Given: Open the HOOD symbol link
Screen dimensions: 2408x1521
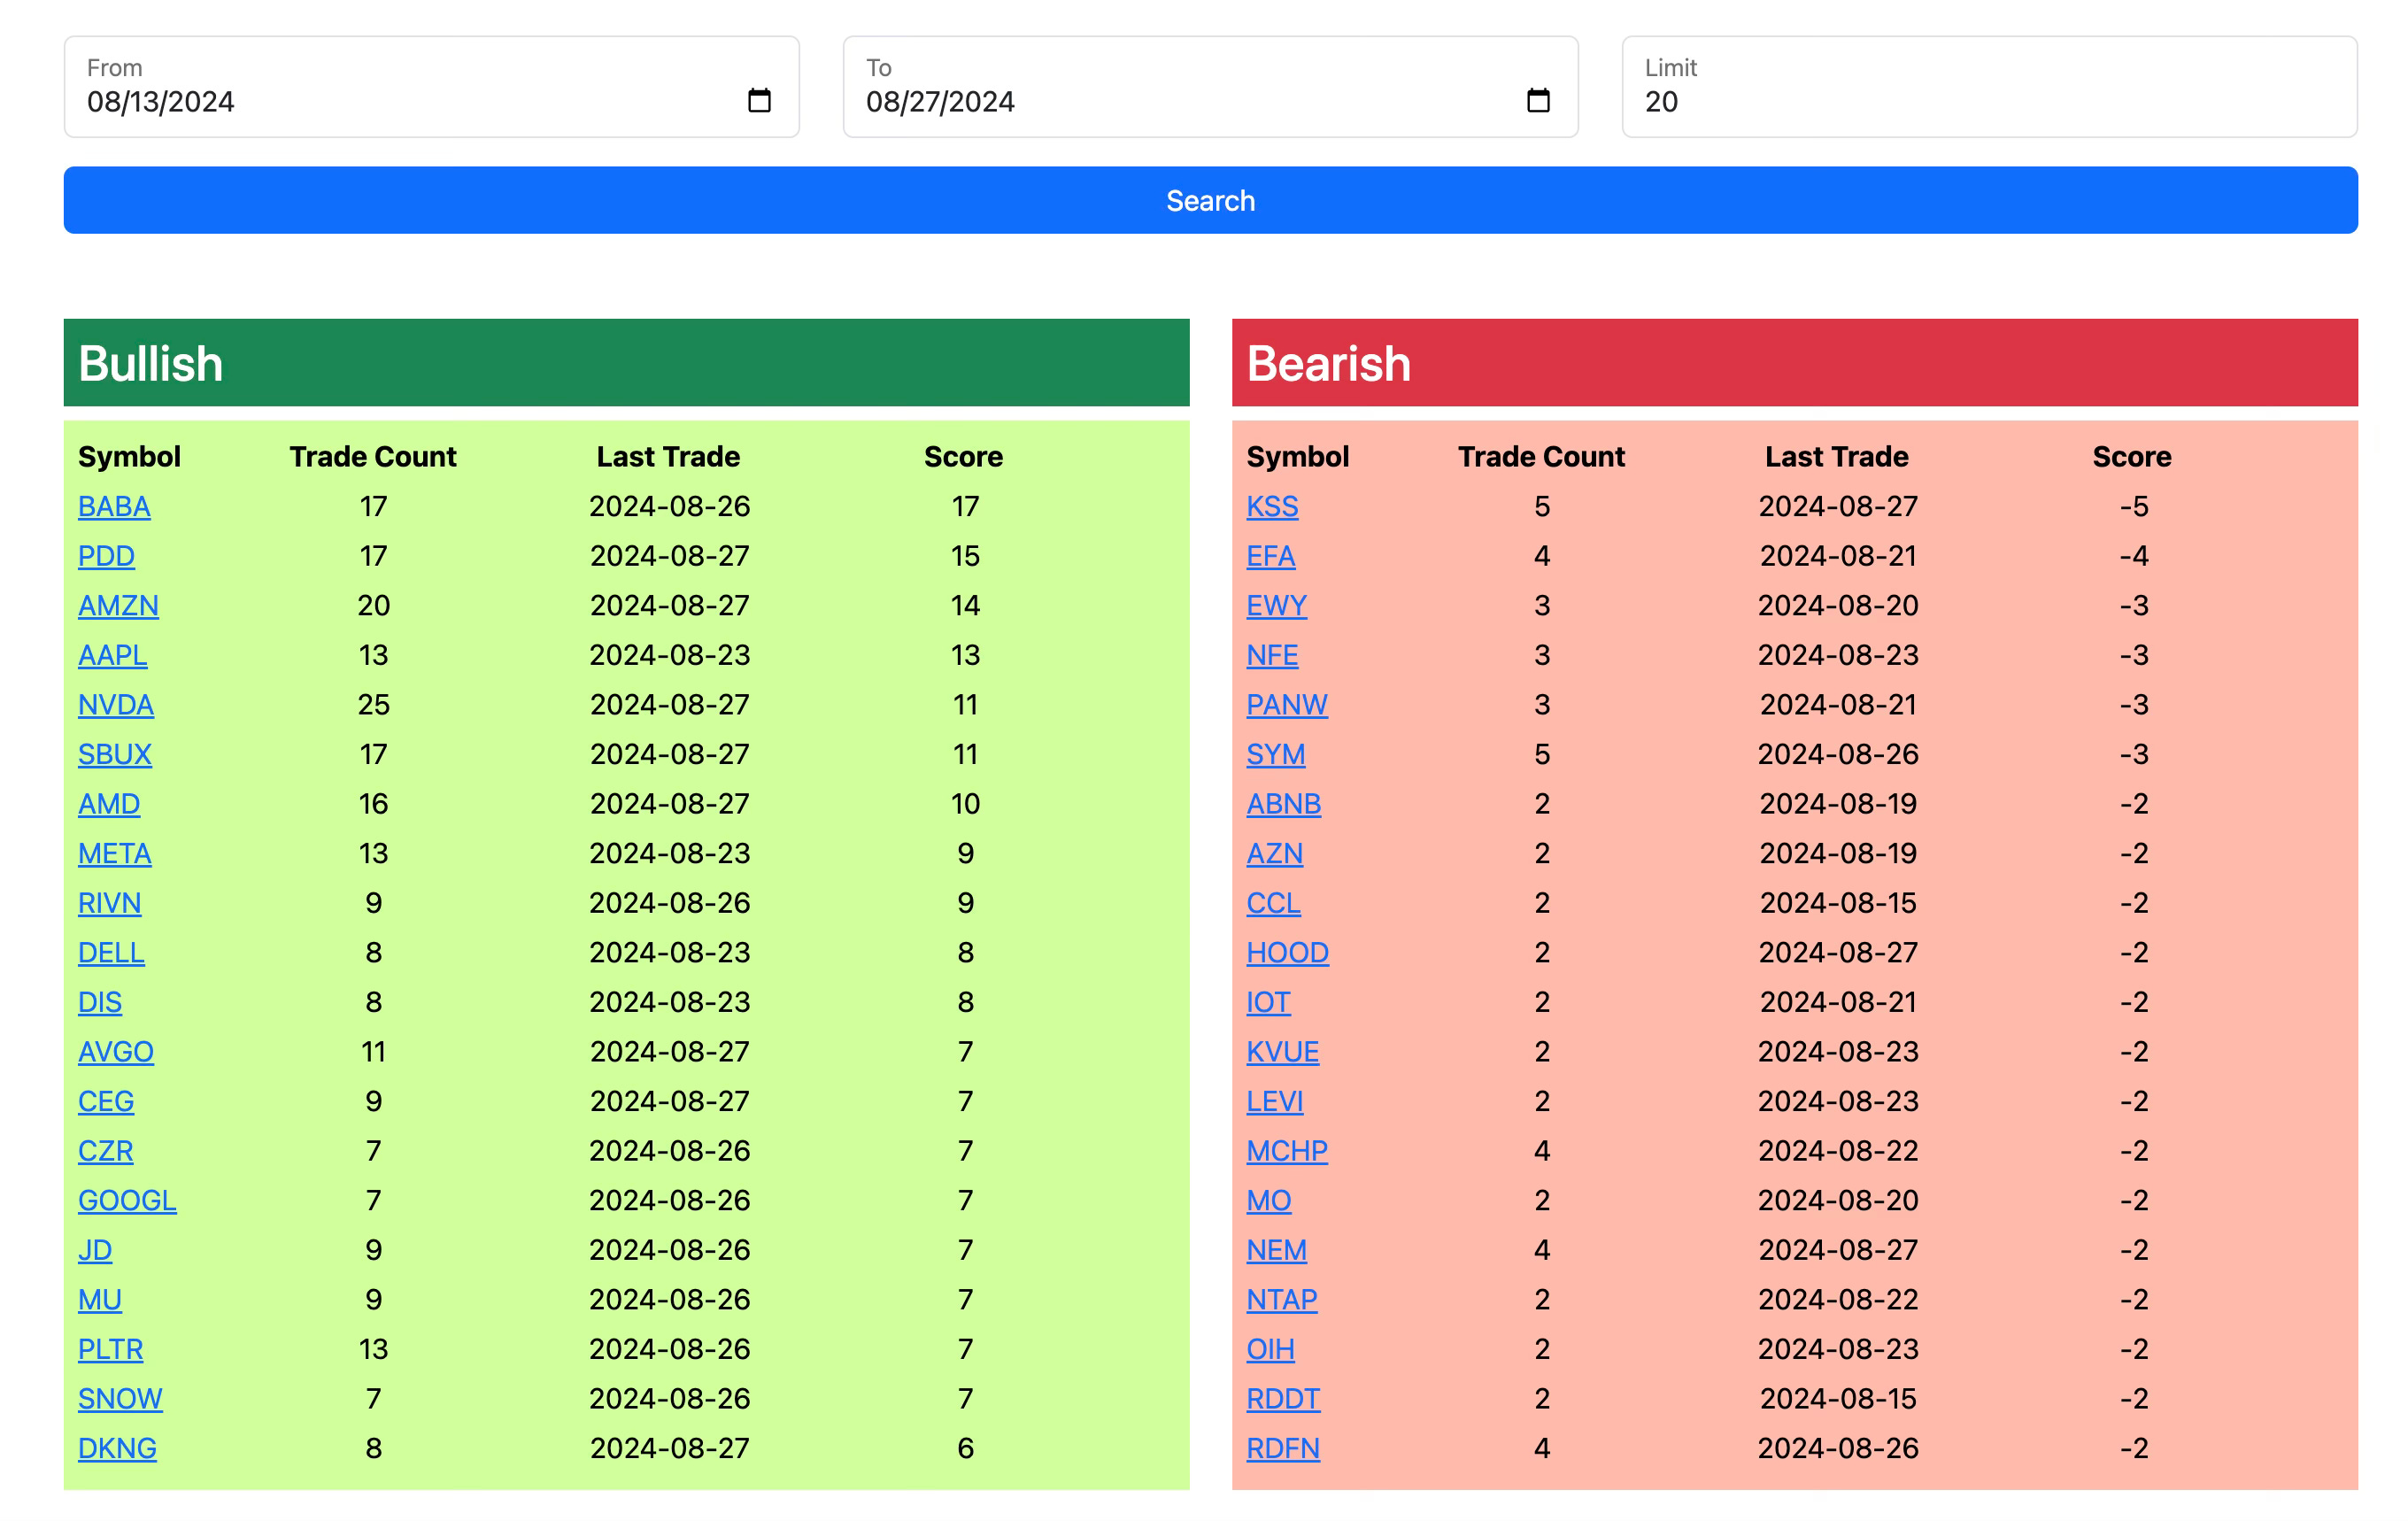Looking at the screenshot, I should (x=1287, y=952).
